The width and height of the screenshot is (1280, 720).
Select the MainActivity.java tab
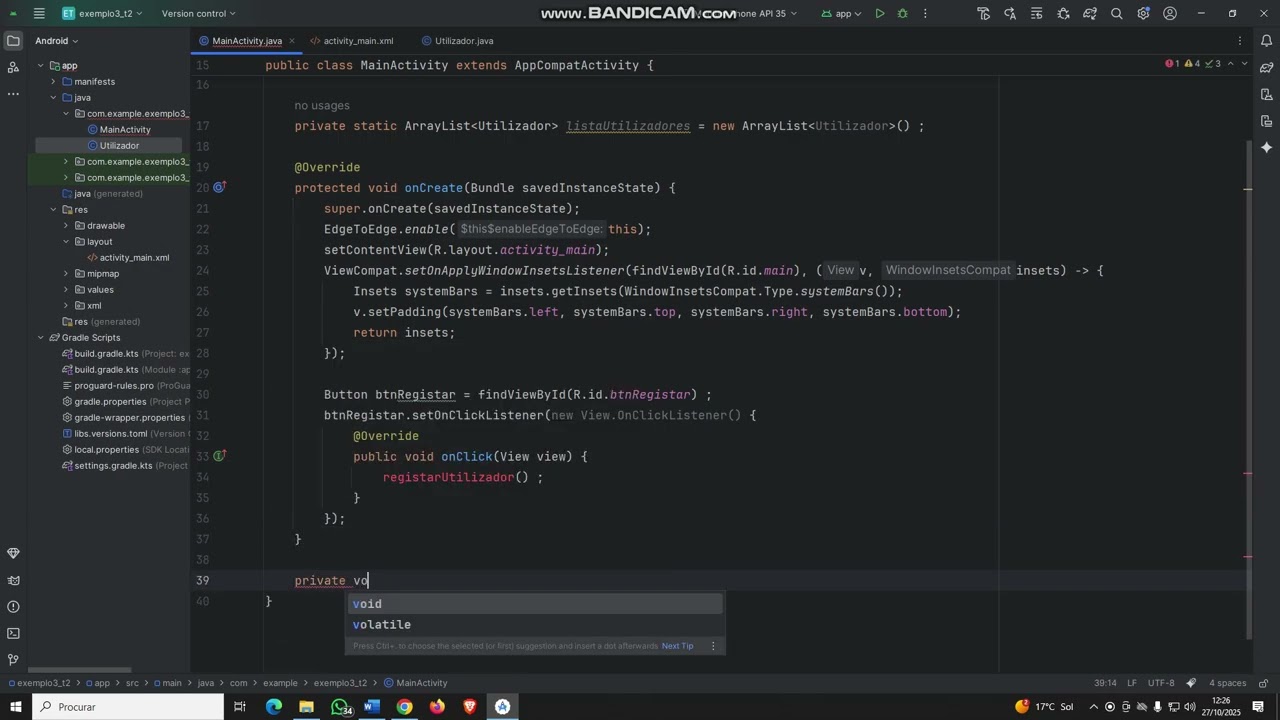(246, 41)
